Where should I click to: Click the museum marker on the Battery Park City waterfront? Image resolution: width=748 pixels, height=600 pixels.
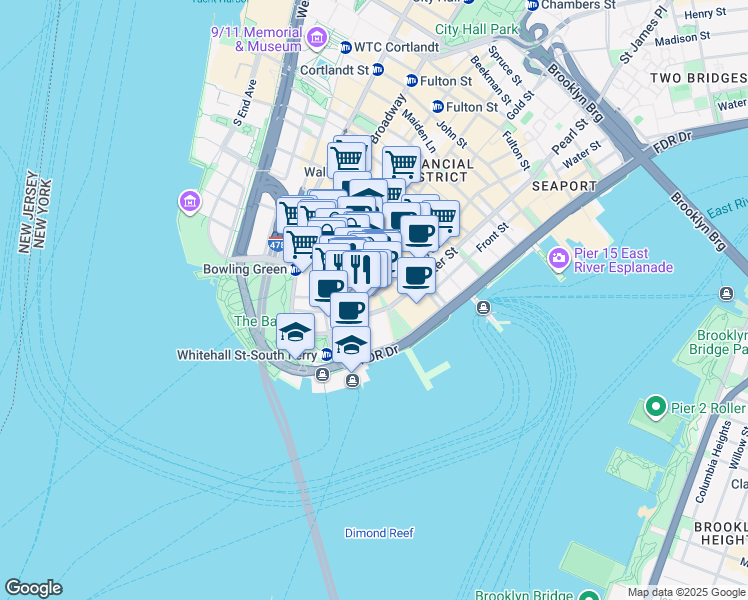[x=190, y=203]
